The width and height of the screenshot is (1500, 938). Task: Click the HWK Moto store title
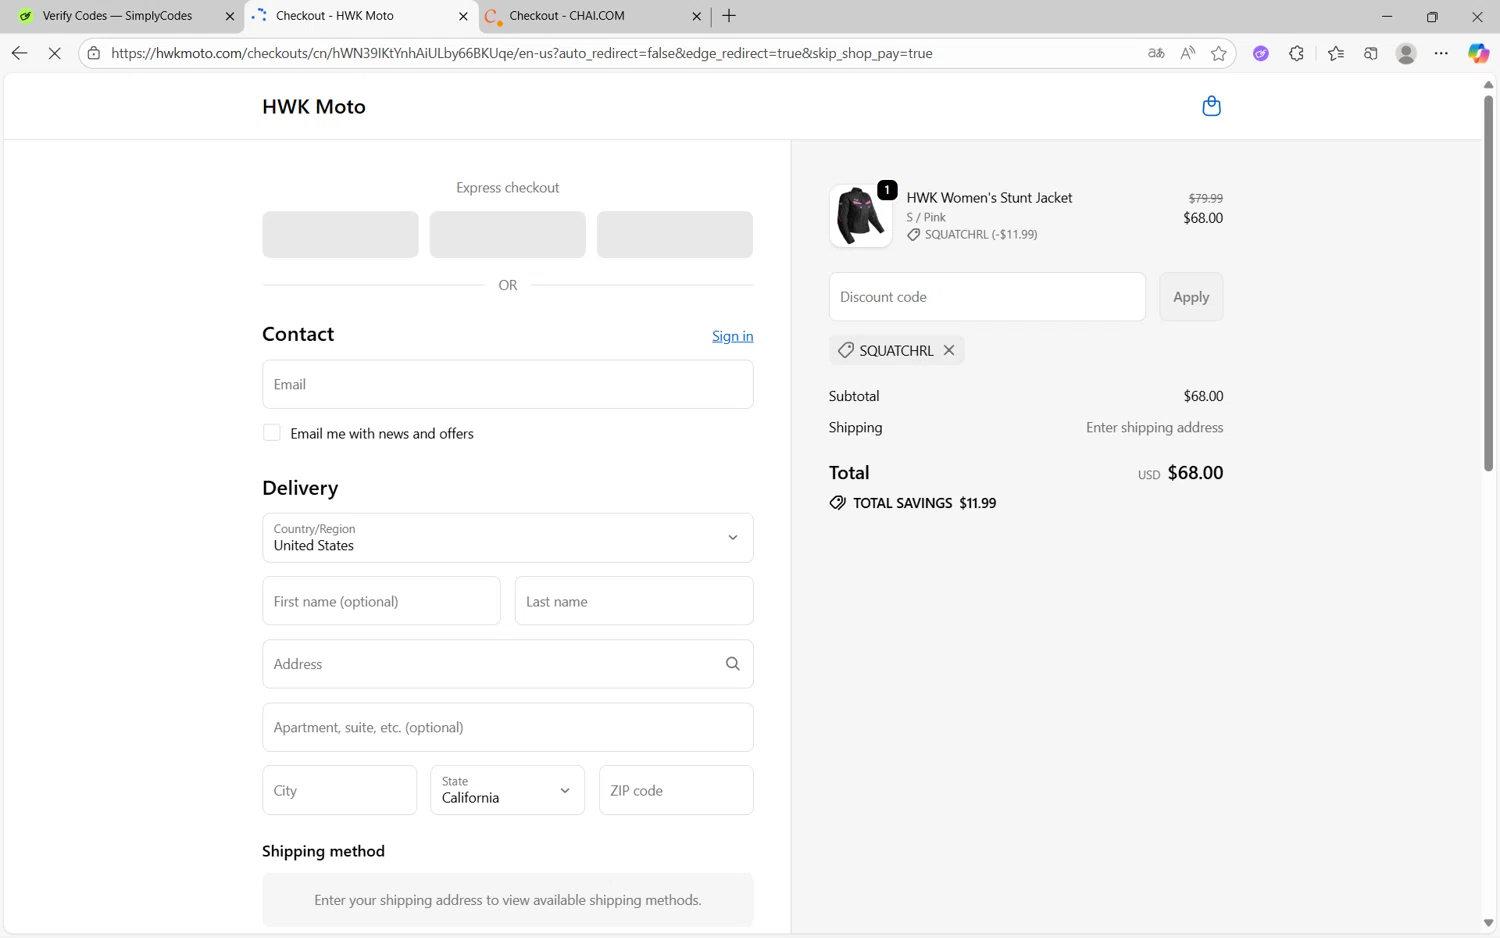click(314, 107)
